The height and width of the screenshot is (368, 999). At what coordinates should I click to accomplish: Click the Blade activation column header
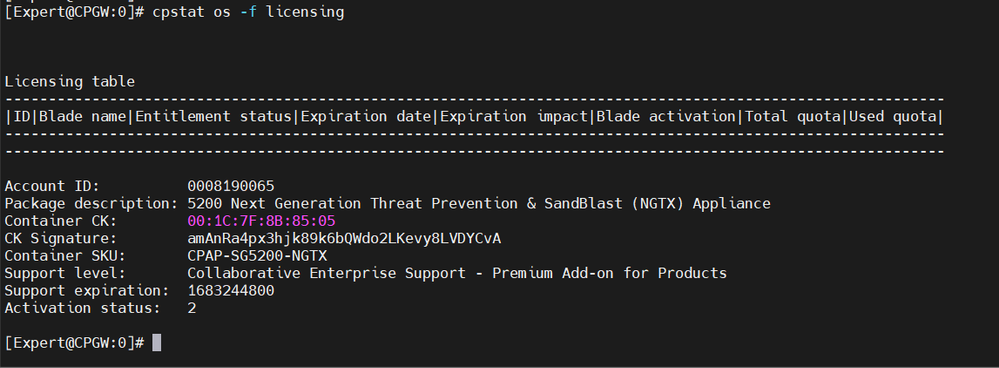click(x=666, y=117)
